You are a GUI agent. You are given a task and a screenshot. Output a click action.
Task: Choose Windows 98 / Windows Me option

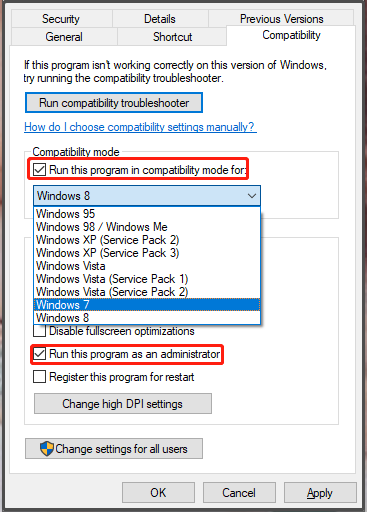pos(147,227)
